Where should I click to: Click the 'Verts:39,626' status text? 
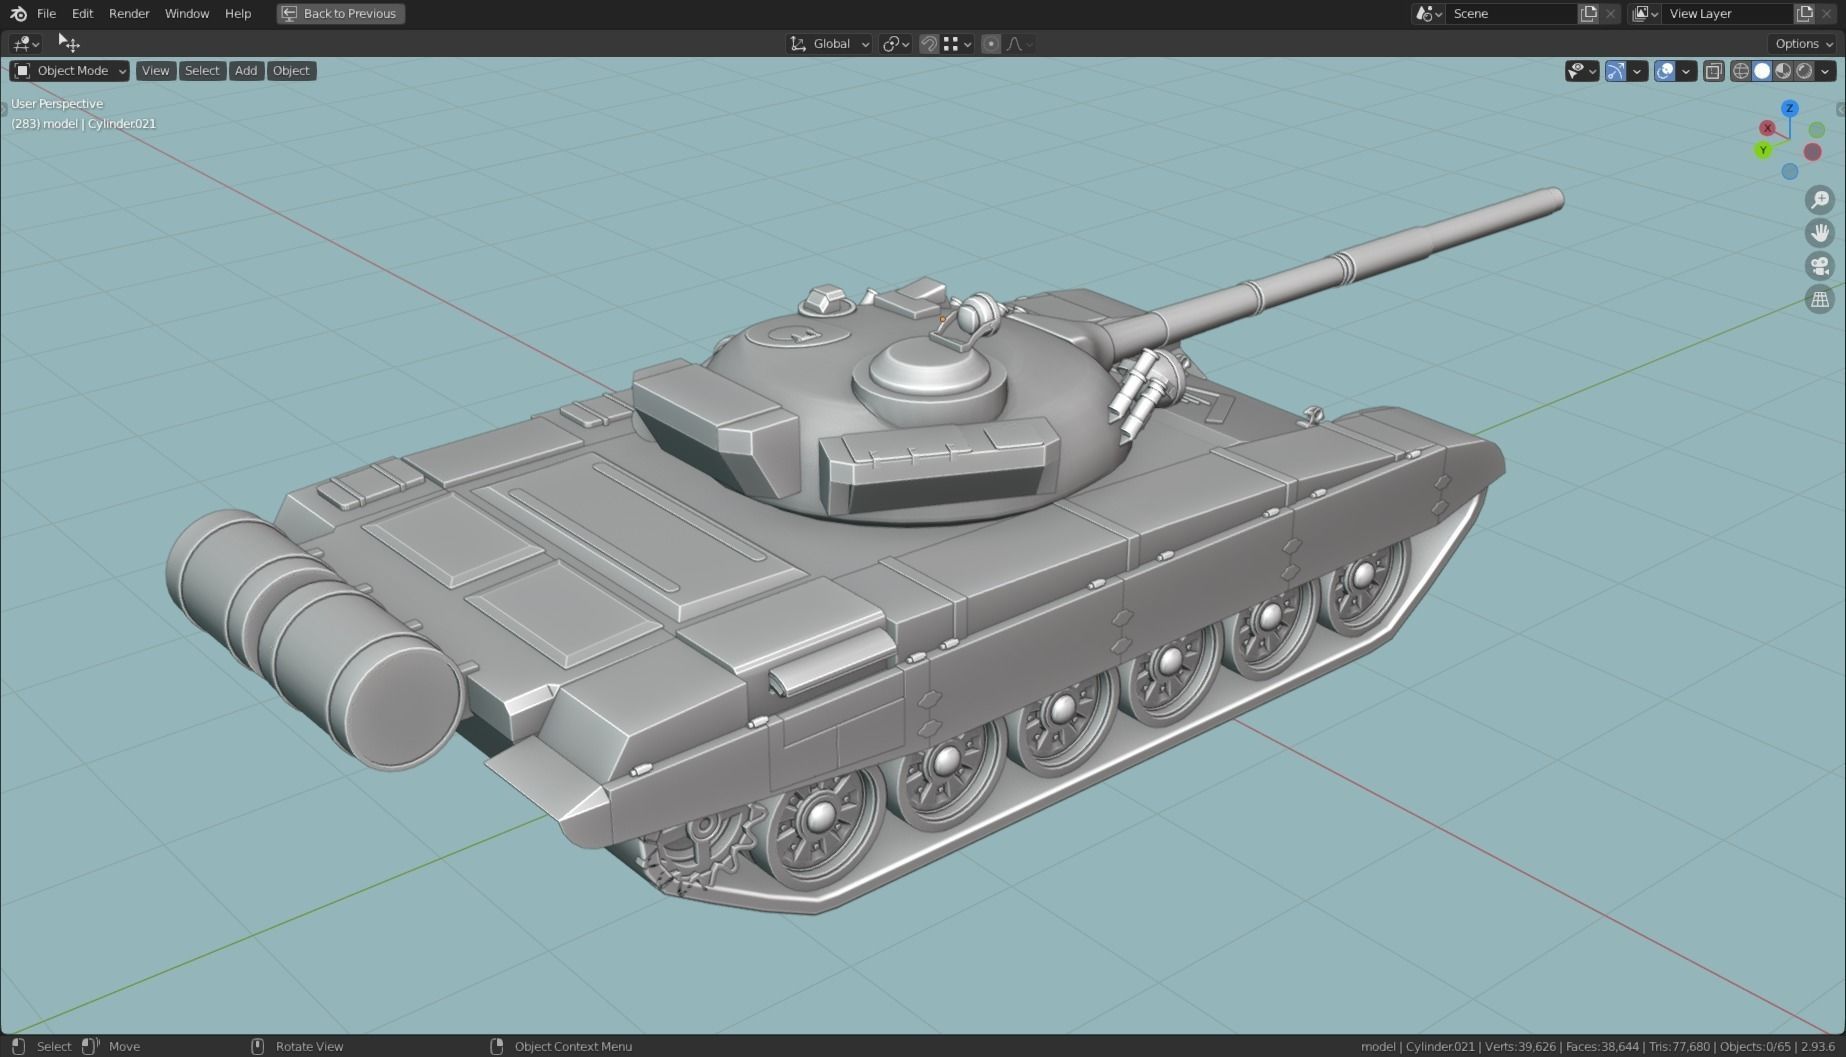point(1520,1046)
